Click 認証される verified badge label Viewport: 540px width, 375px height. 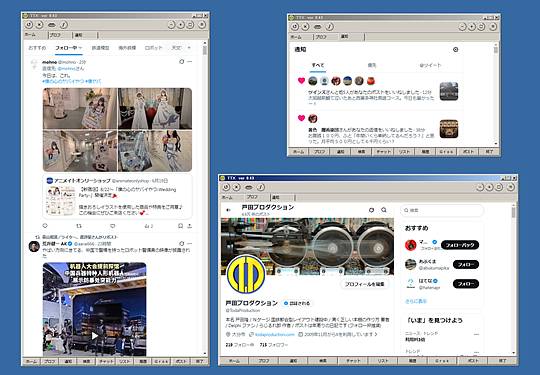point(297,303)
